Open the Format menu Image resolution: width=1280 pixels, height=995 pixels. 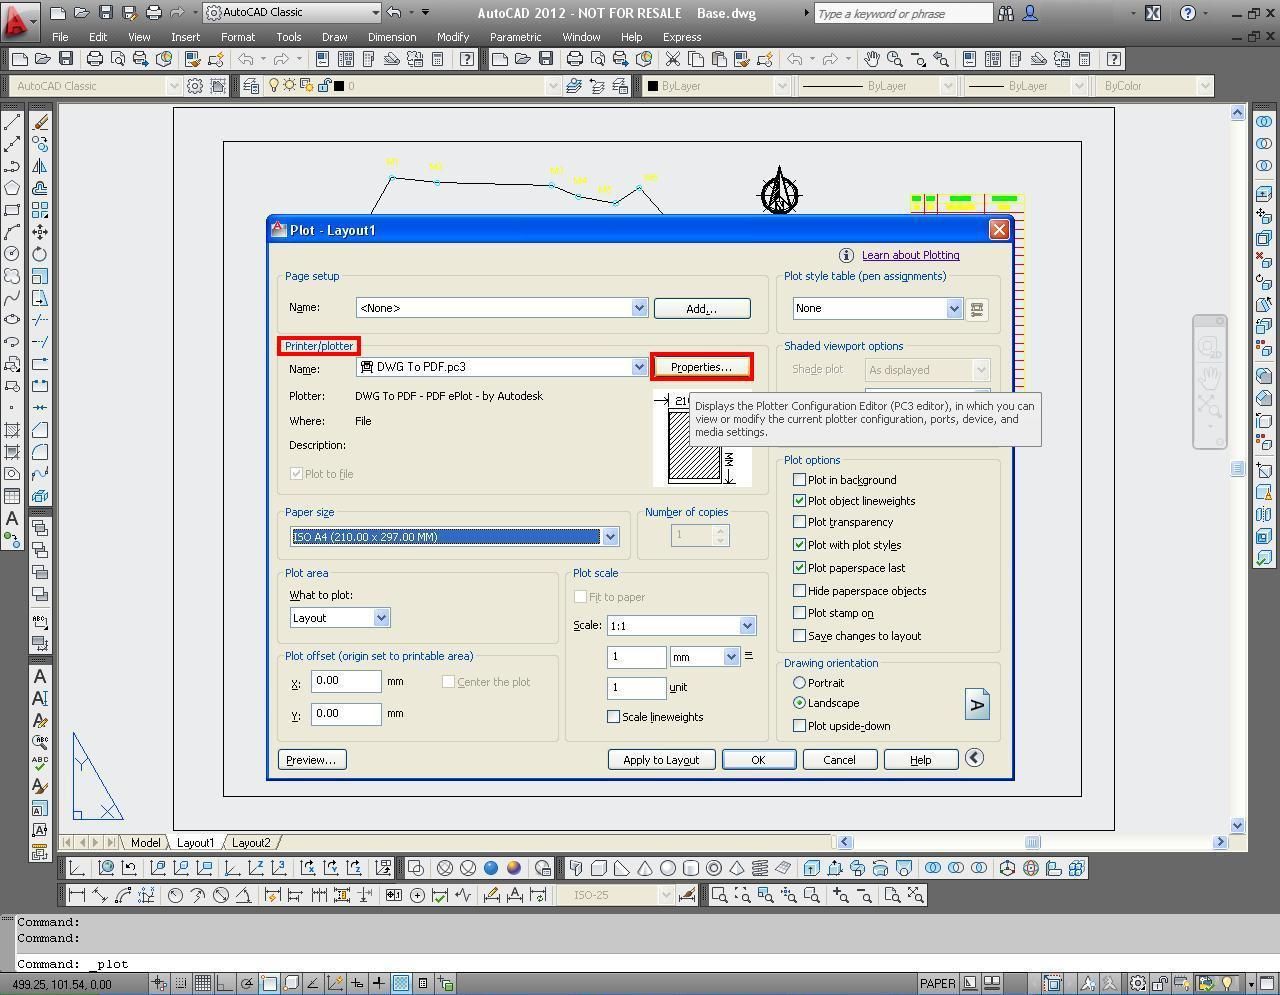pyautogui.click(x=238, y=37)
